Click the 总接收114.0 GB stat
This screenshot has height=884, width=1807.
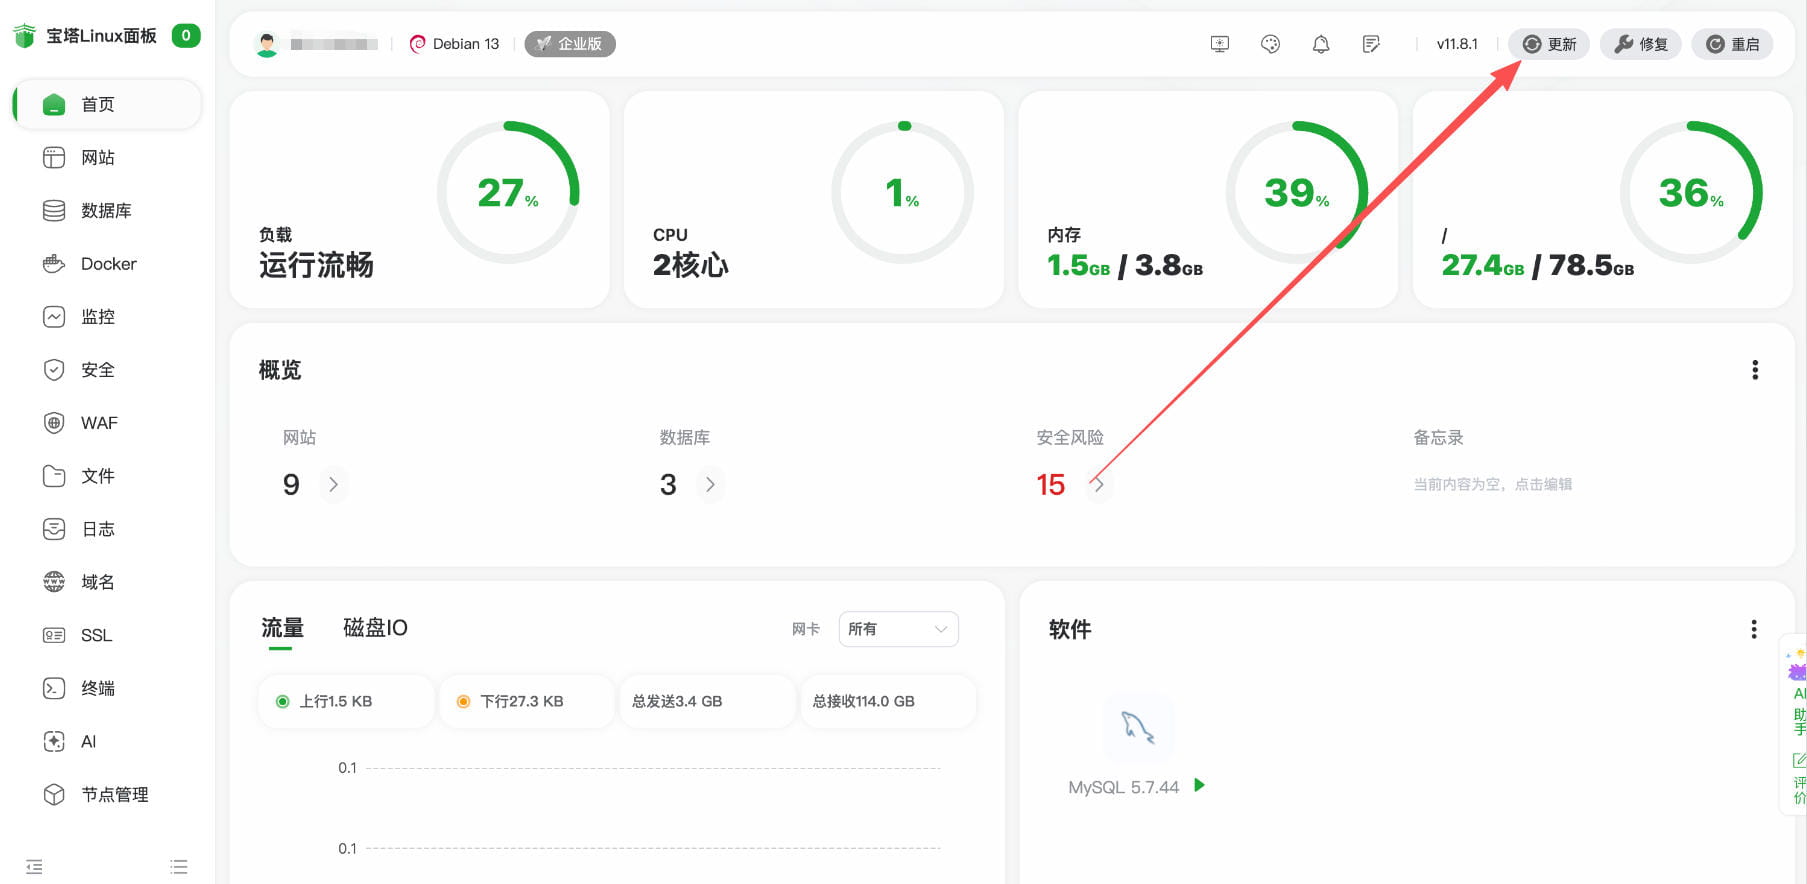tap(888, 701)
